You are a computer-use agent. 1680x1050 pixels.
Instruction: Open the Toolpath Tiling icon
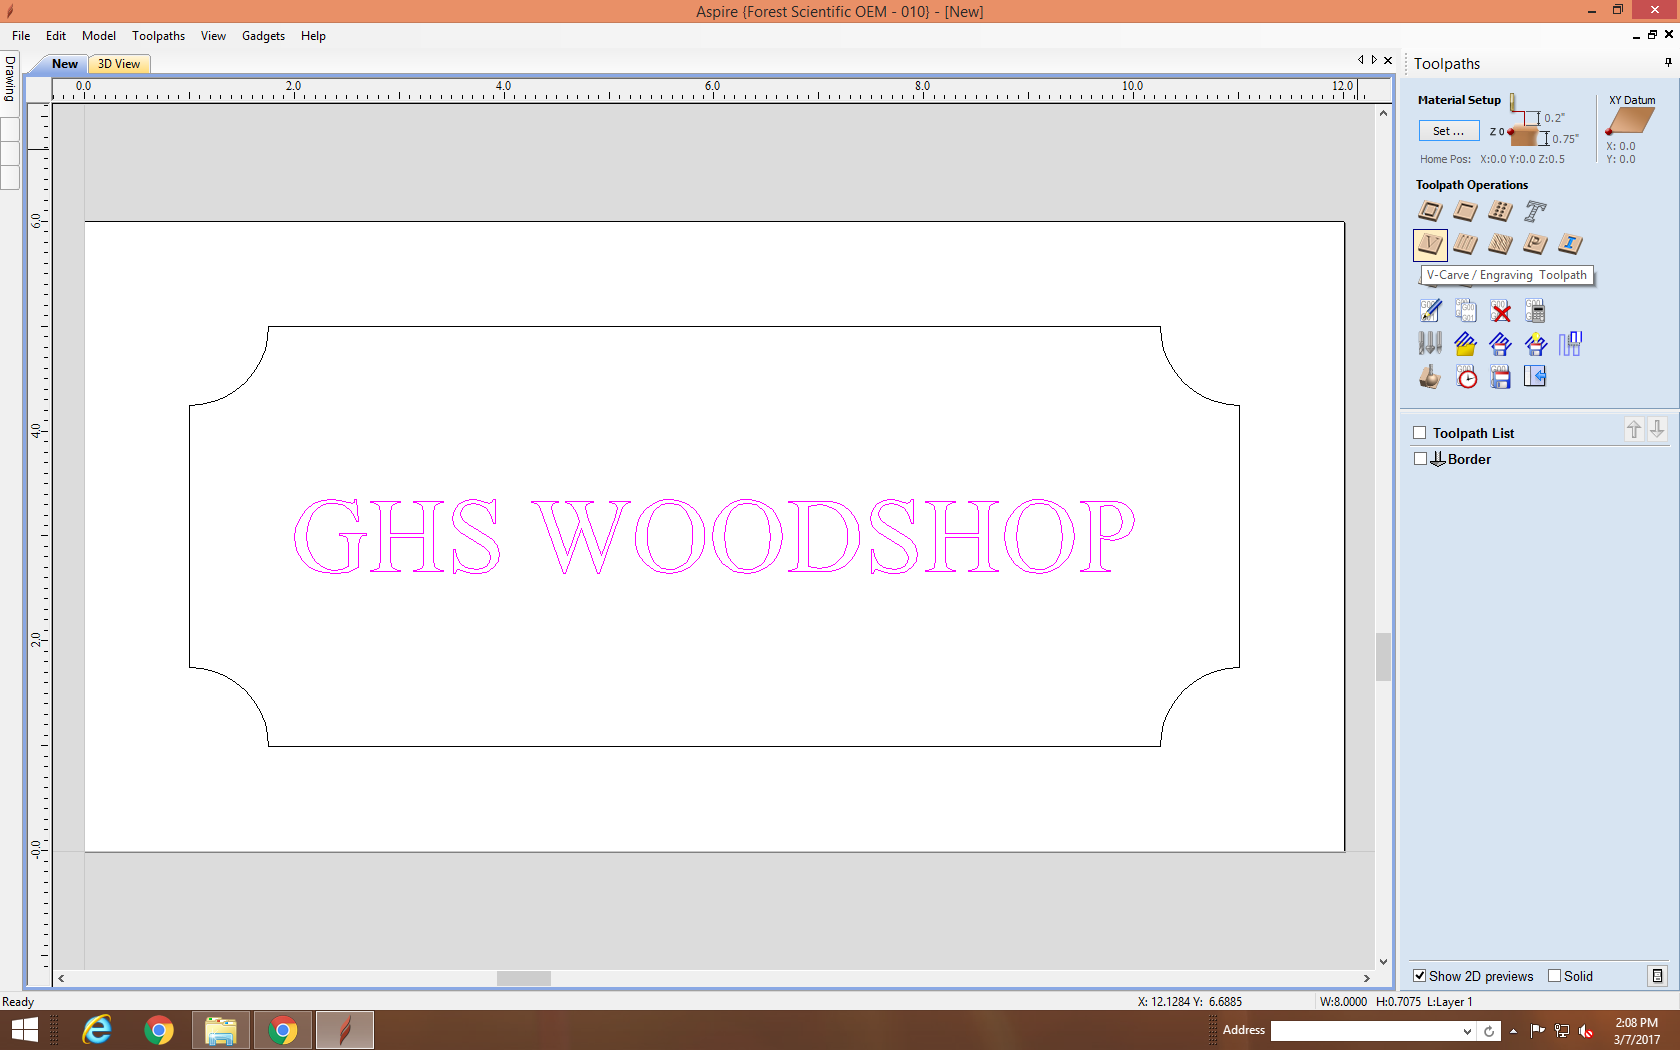coord(1570,344)
